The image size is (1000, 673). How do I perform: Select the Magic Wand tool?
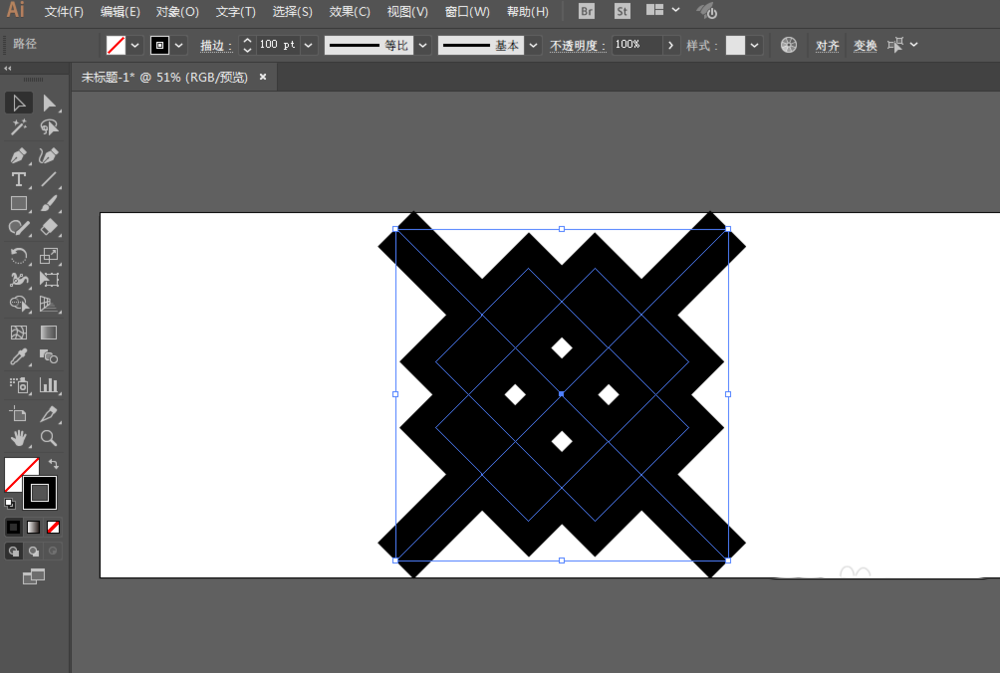(x=18, y=128)
